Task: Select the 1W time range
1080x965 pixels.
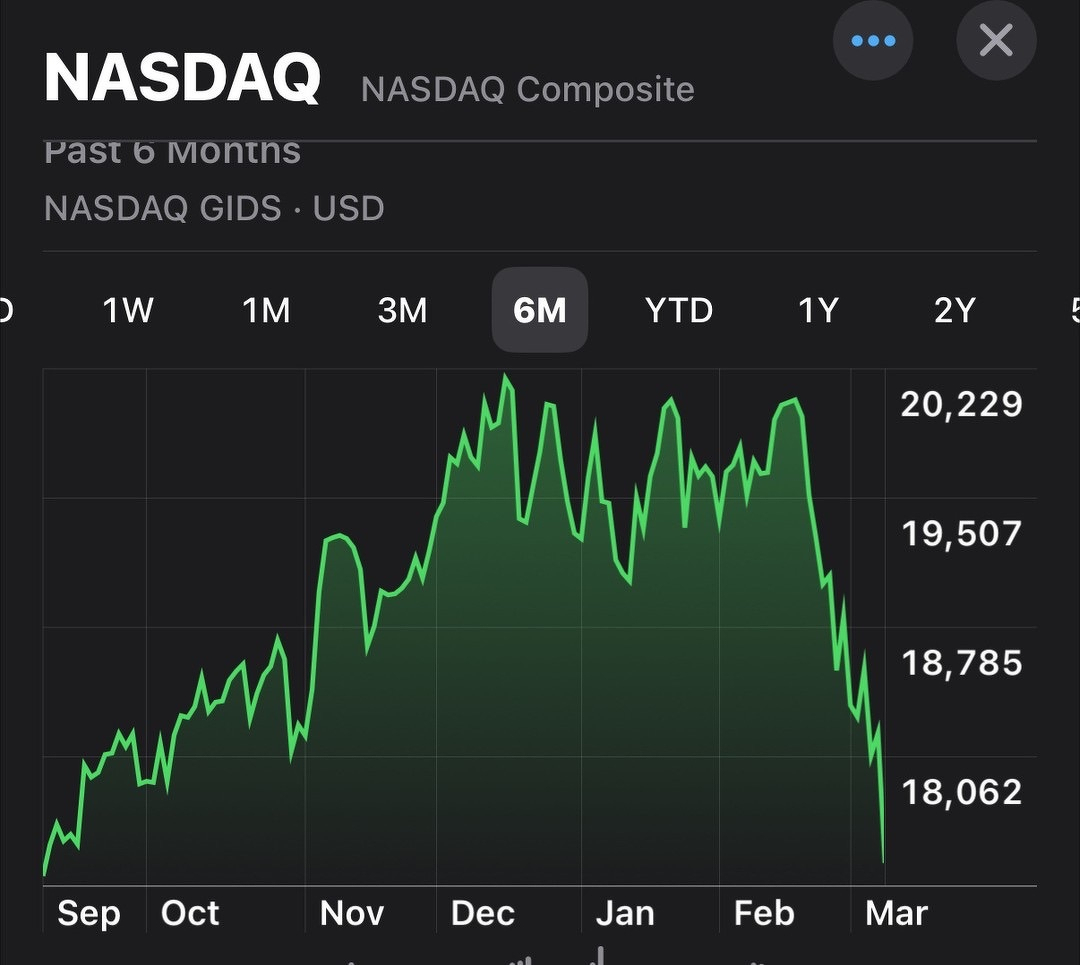Action: click(x=128, y=311)
